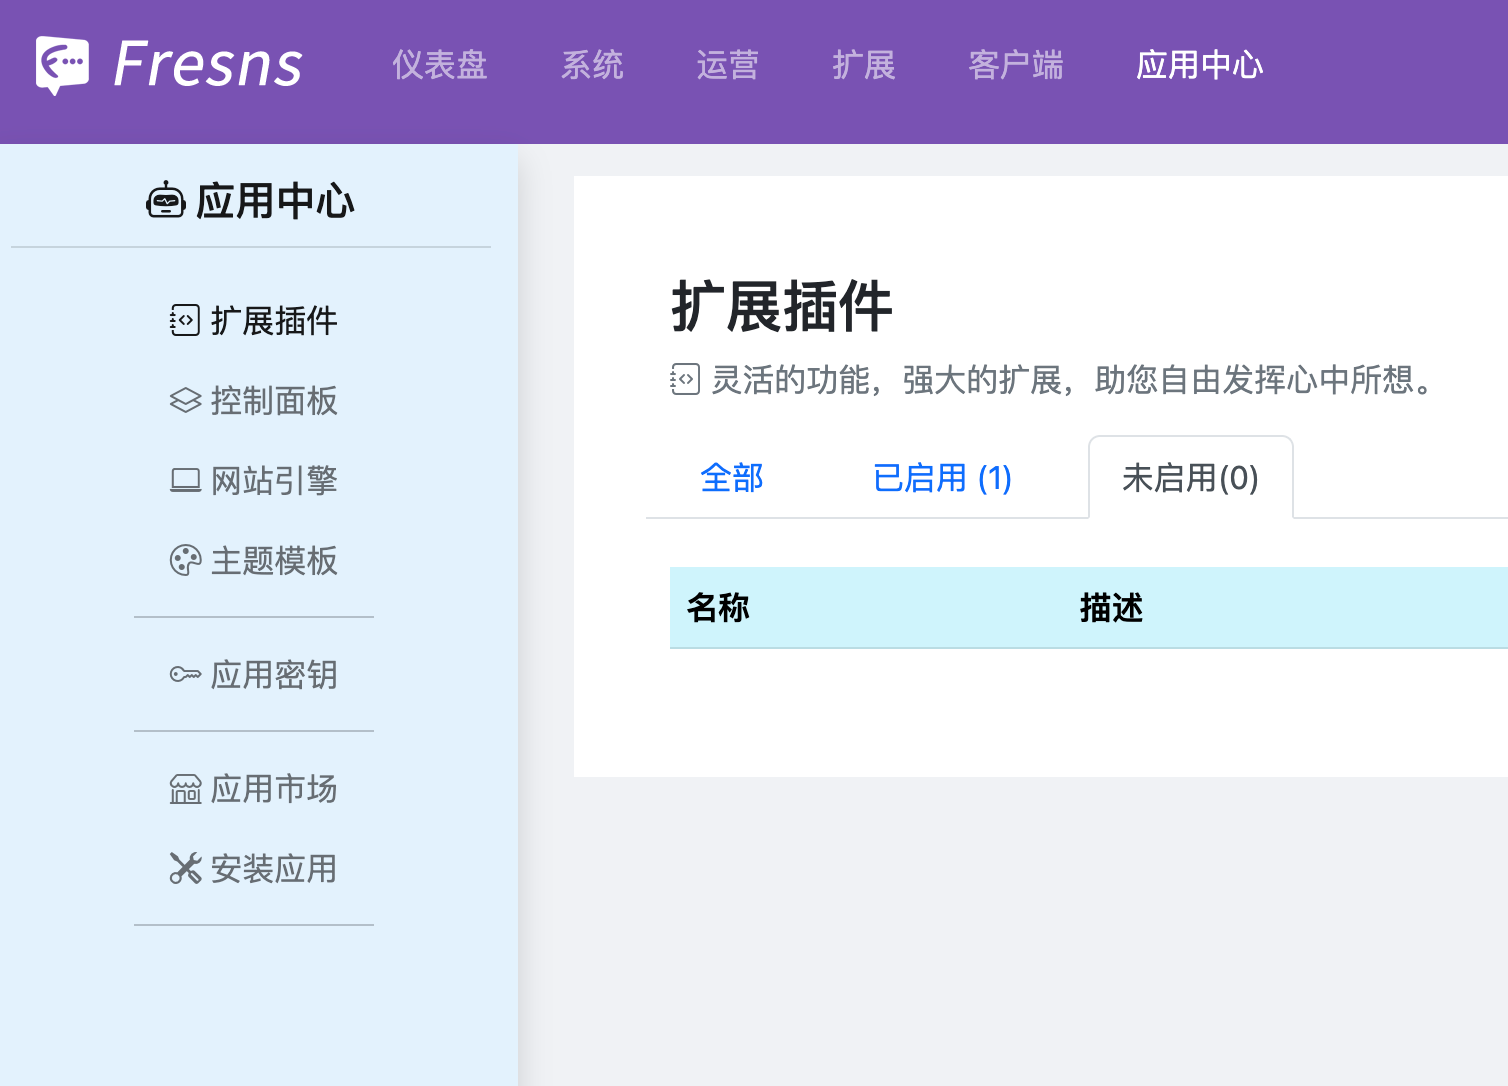Image resolution: width=1508 pixels, height=1086 pixels.
Task: Navigate to 运营 in top bar
Action: pyautogui.click(x=727, y=65)
